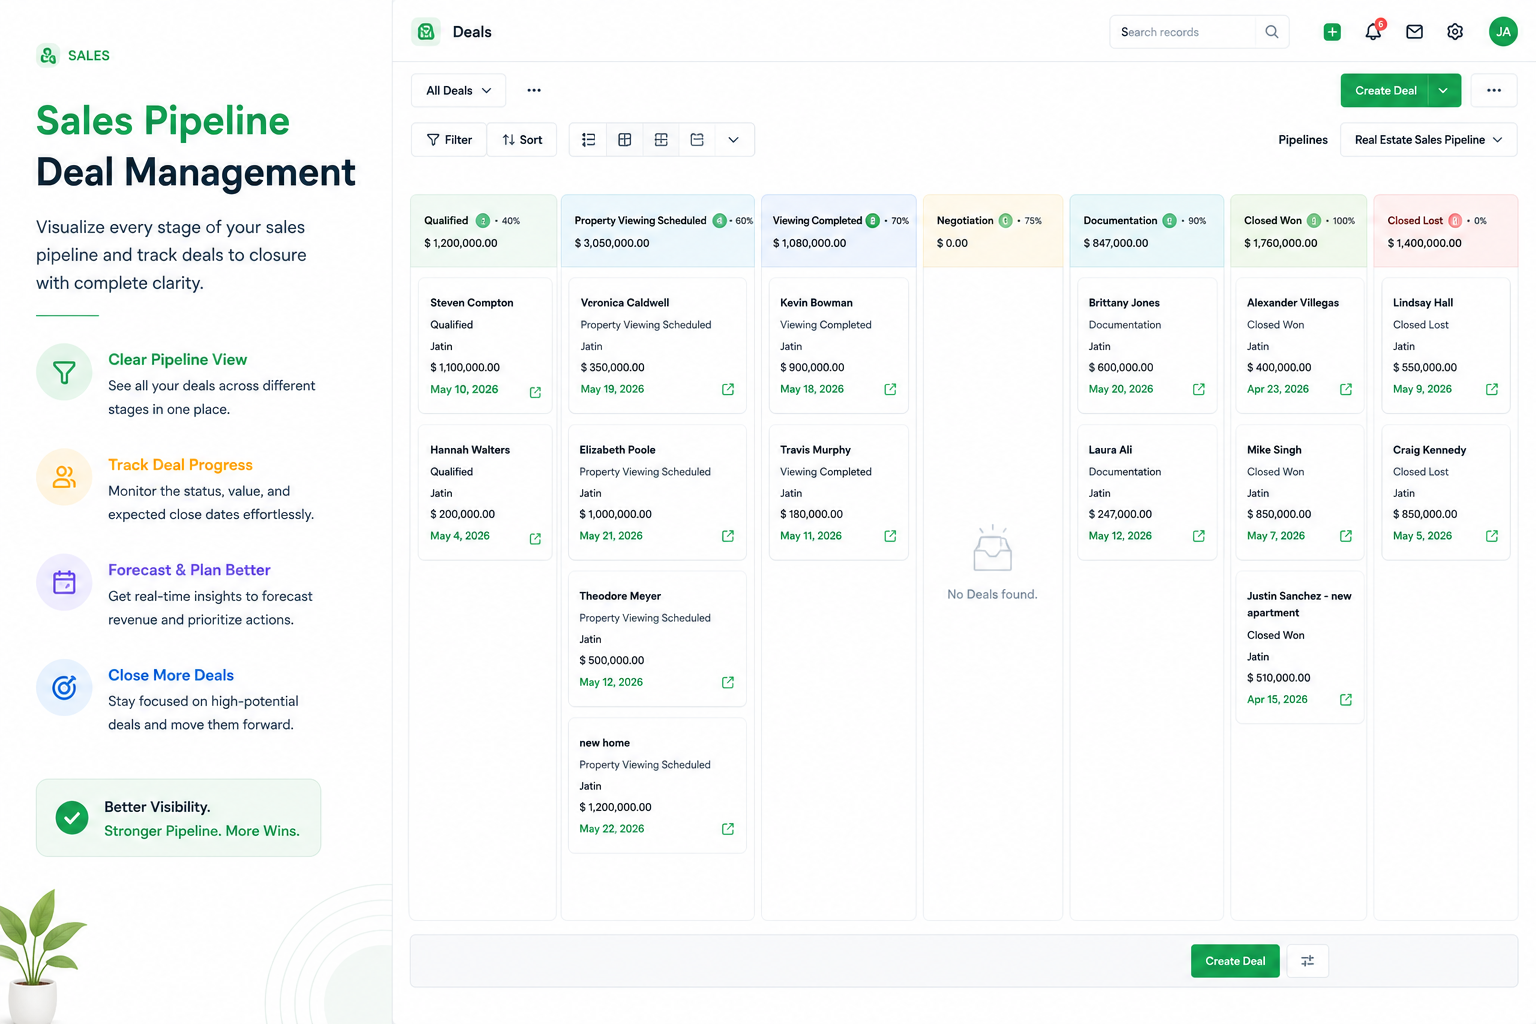1536x1024 pixels.
Task: Open the "new home" deal name
Action: click(605, 743)
